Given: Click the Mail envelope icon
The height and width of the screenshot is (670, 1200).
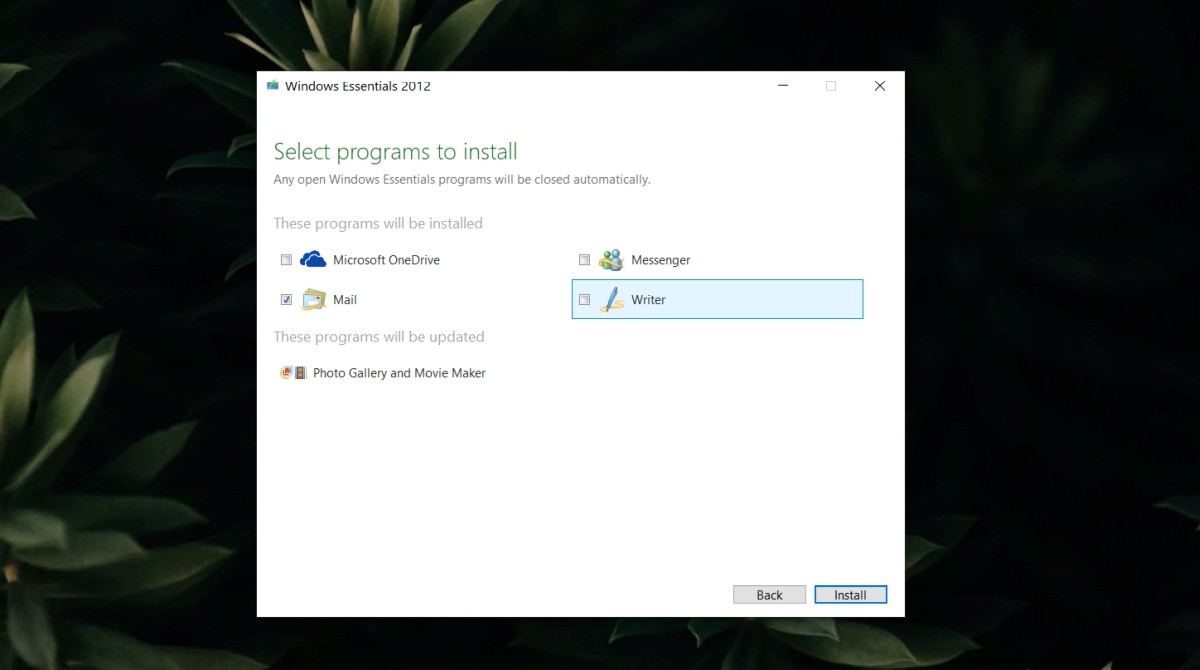Looking at the screenshot, I should coord(313,299).
